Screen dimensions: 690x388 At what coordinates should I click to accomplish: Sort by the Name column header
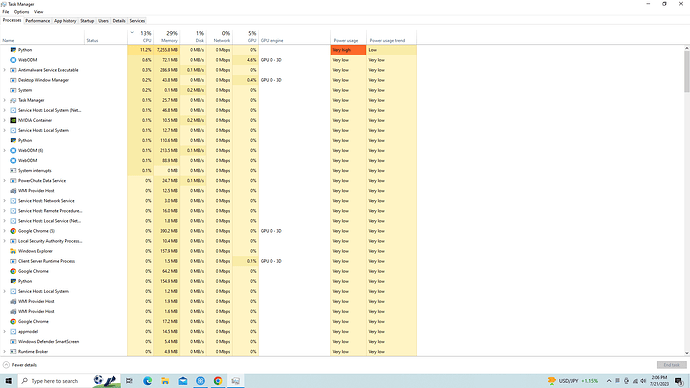(x=42, y=37)
